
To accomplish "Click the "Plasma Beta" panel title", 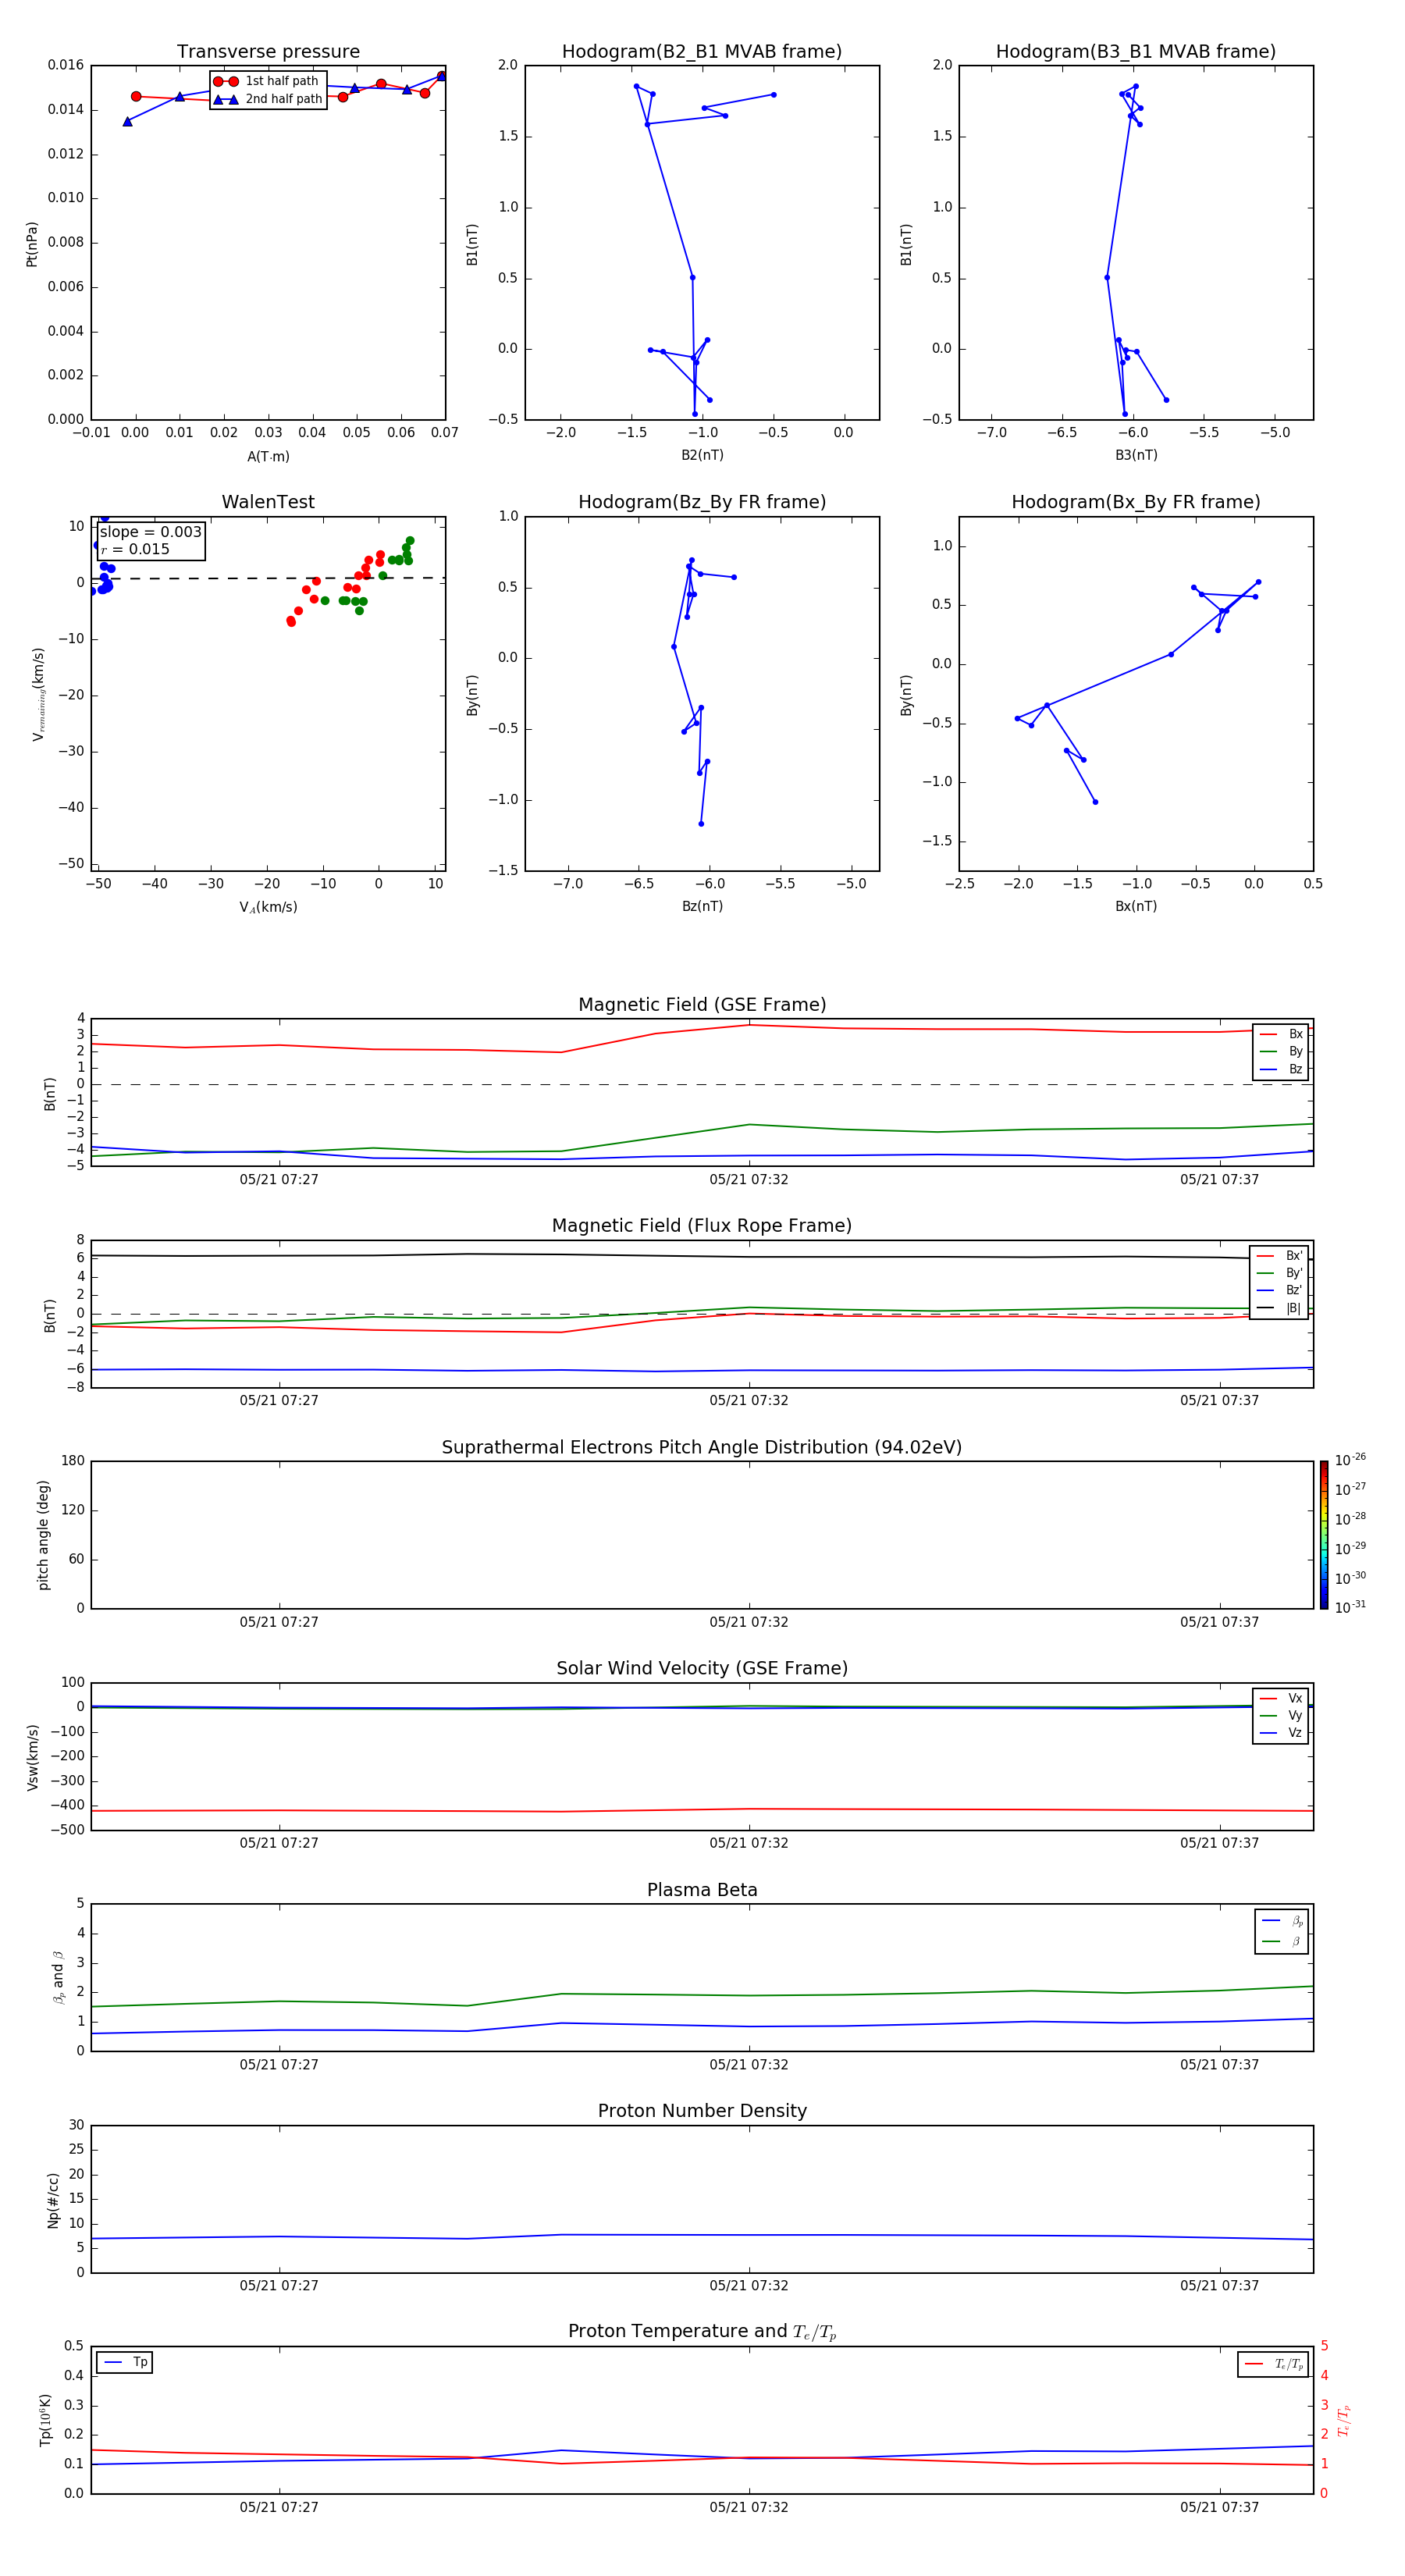I will coord(702,1890).
